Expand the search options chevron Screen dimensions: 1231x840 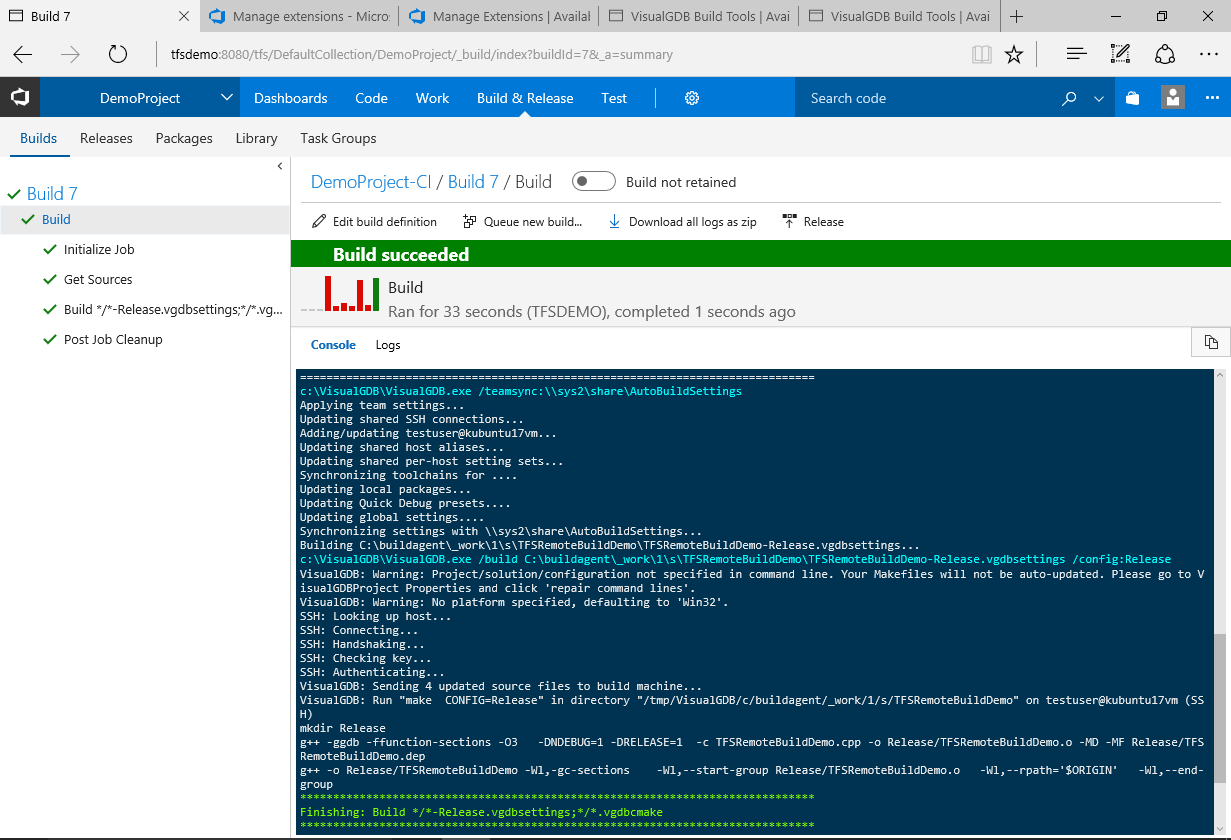(x=1099, y=98)
